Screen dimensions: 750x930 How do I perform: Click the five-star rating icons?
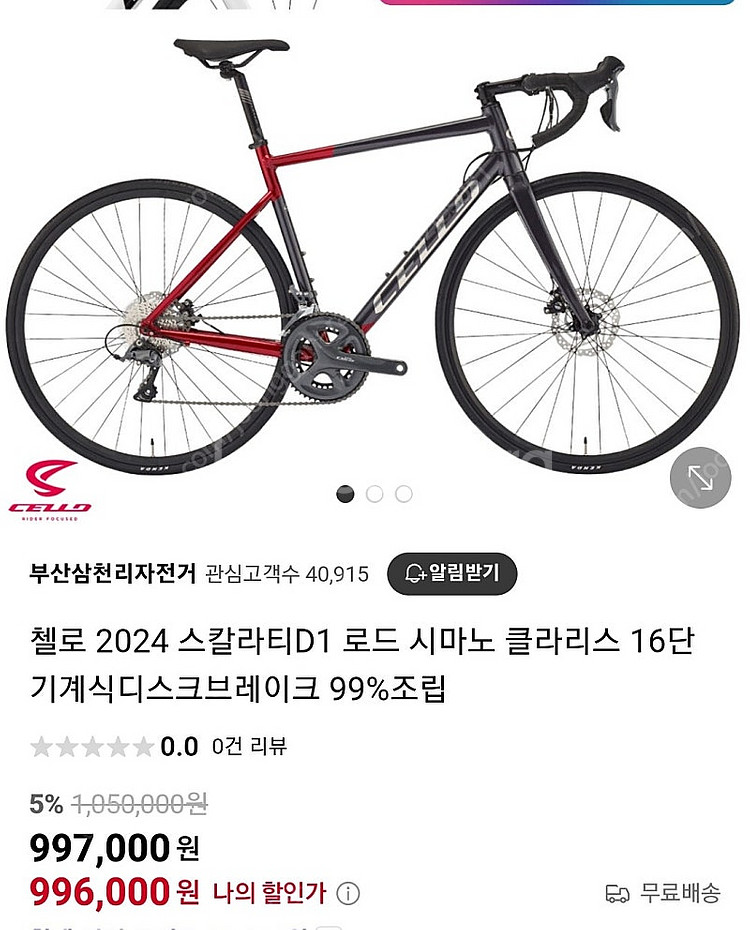(x=92, y=747)
